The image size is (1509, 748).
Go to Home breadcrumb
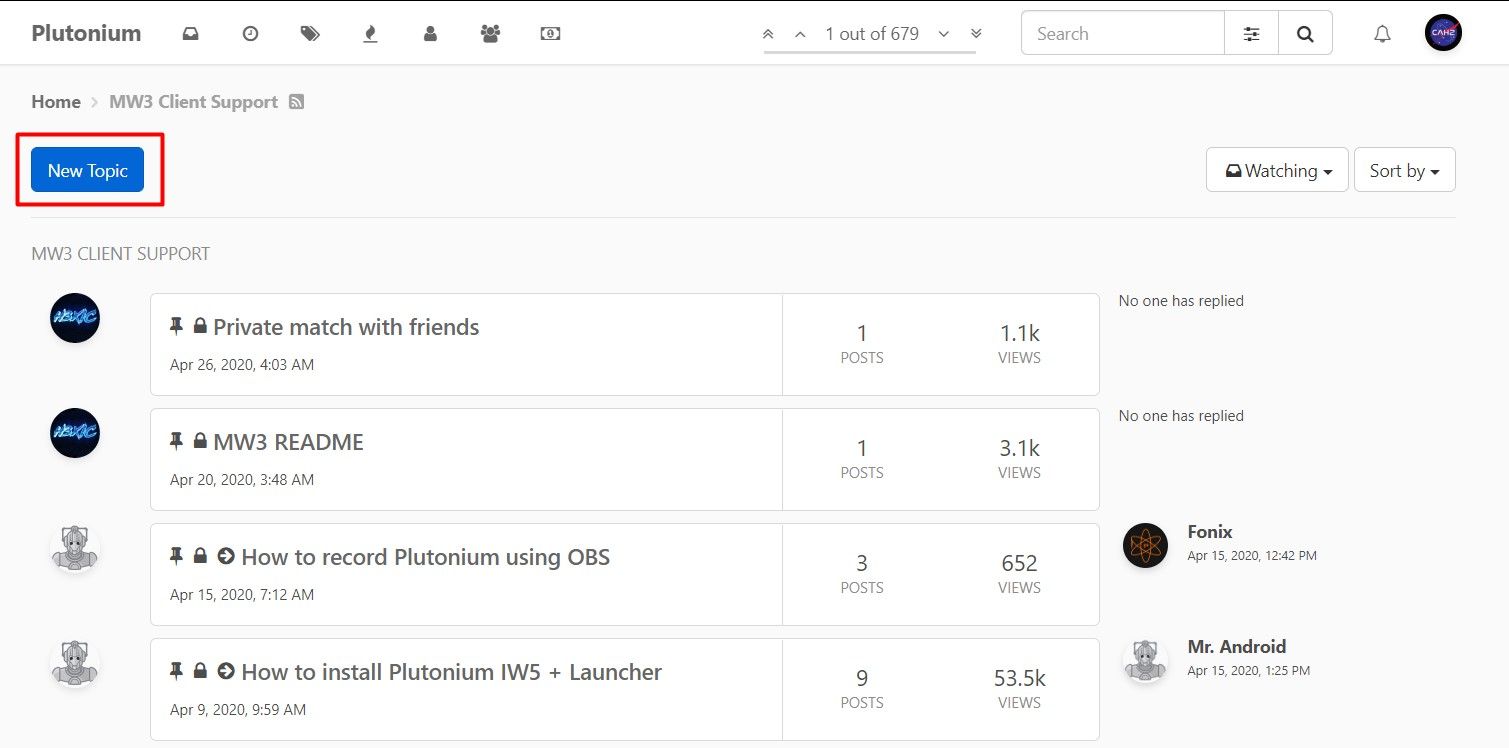pos(56,102)
